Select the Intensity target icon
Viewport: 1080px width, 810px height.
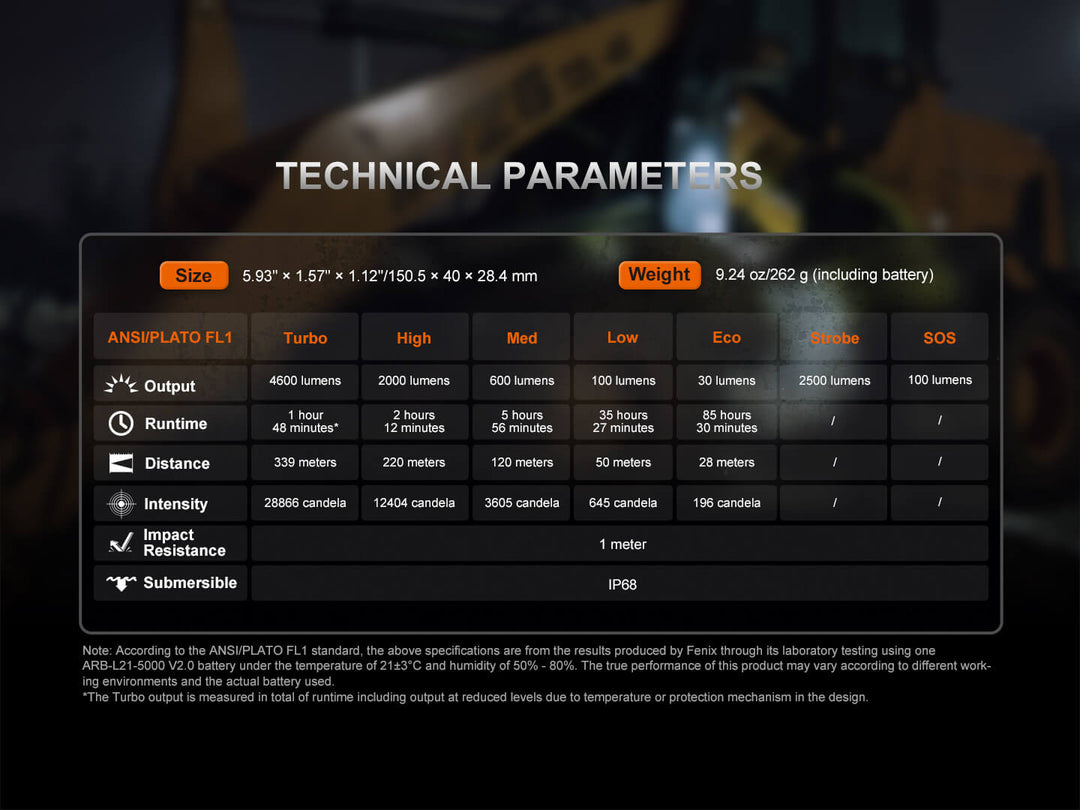pyautogui.click(x=121, y=502)
